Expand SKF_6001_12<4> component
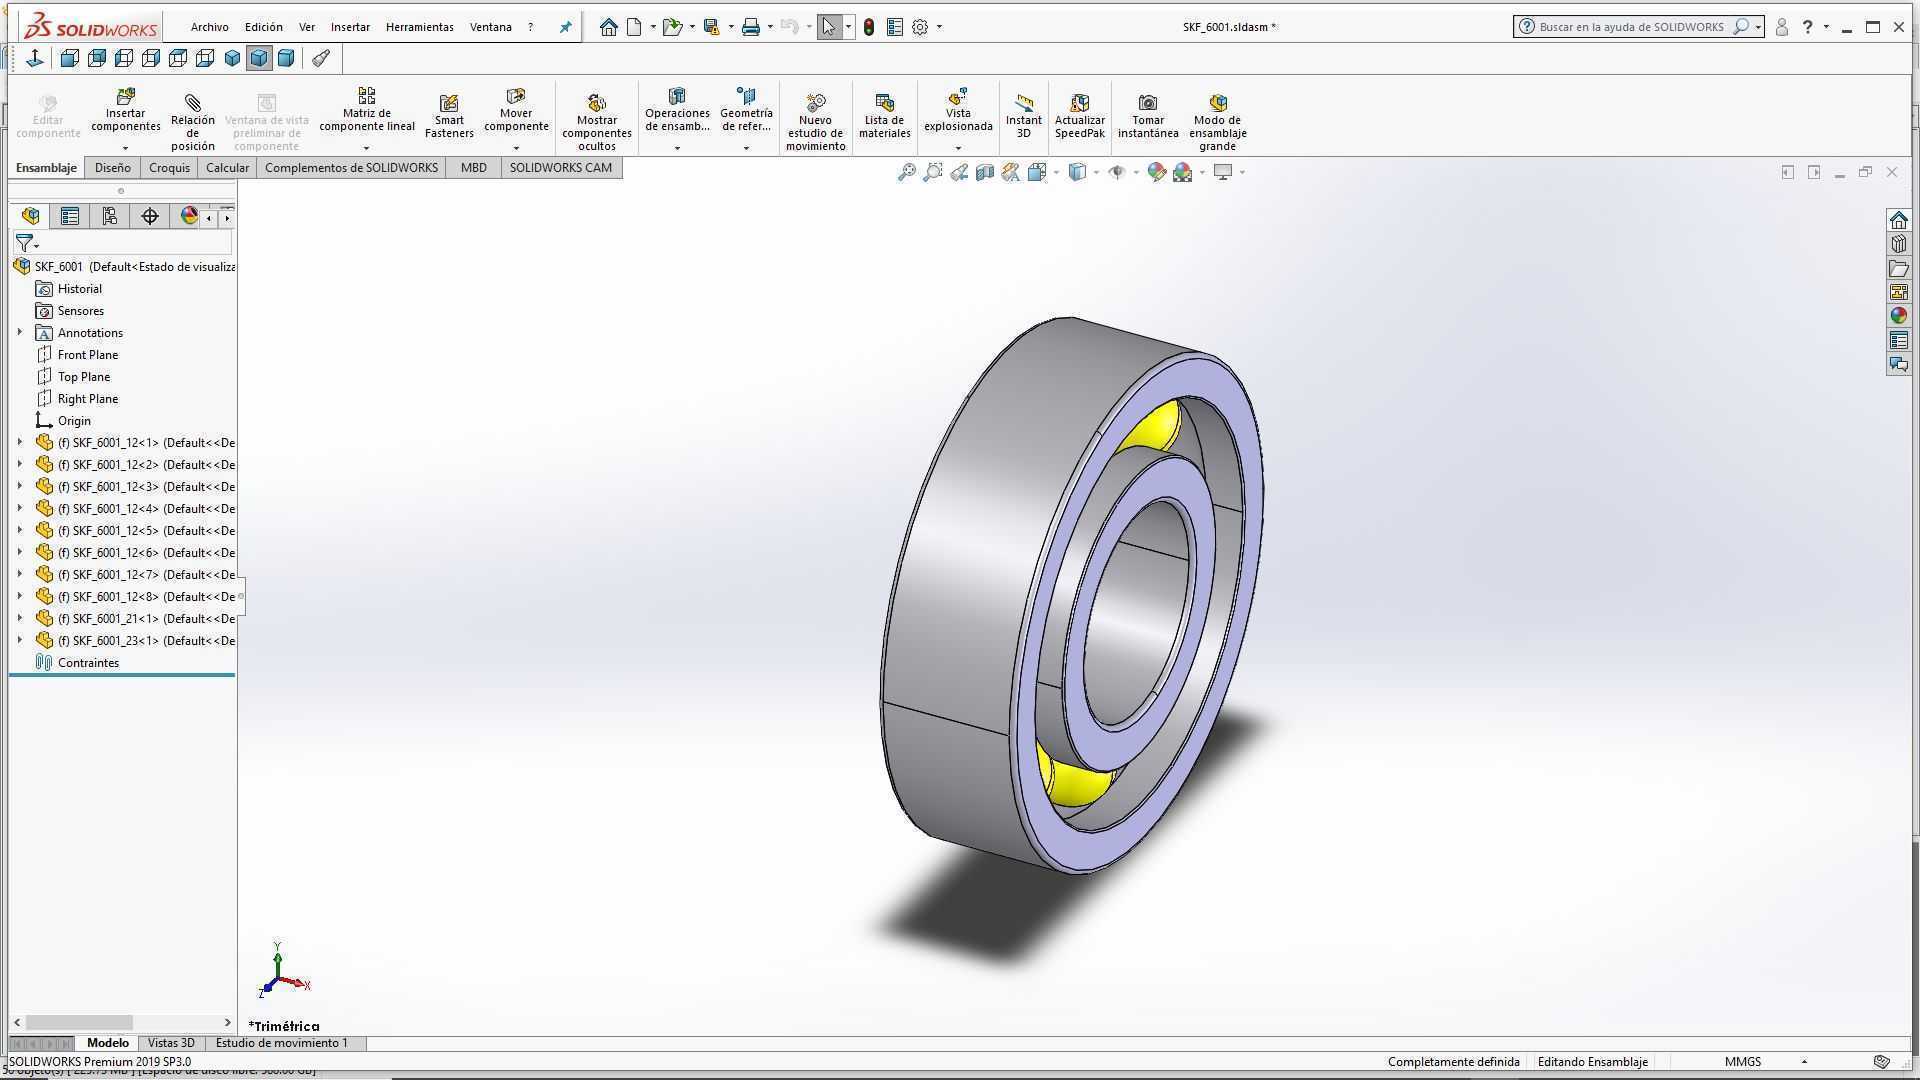Viewport: 1920px width, 1080px height. coord(20,508)
